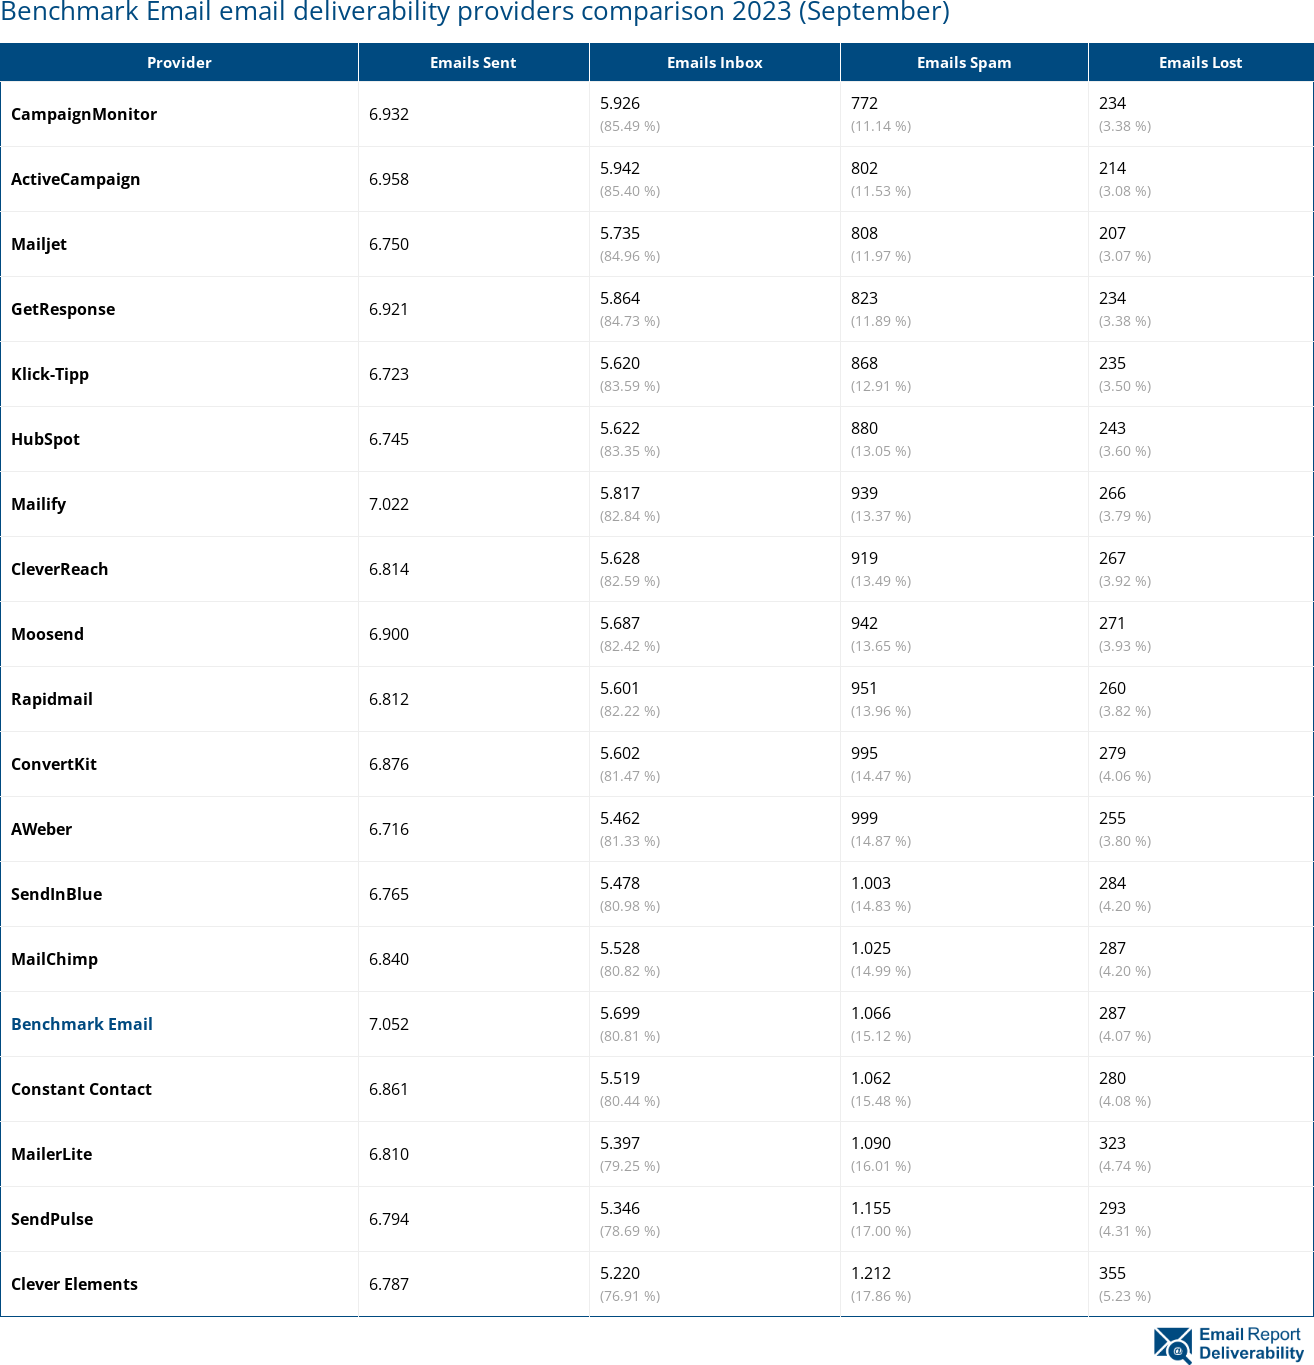Click SendInBlue's spam count 1.003

click(x=871, y=883)
